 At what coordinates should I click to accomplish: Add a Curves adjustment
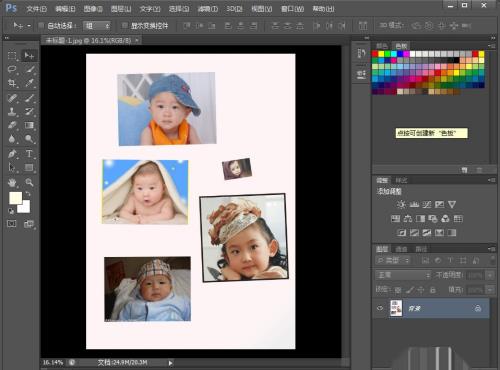[x=427, y=204]
